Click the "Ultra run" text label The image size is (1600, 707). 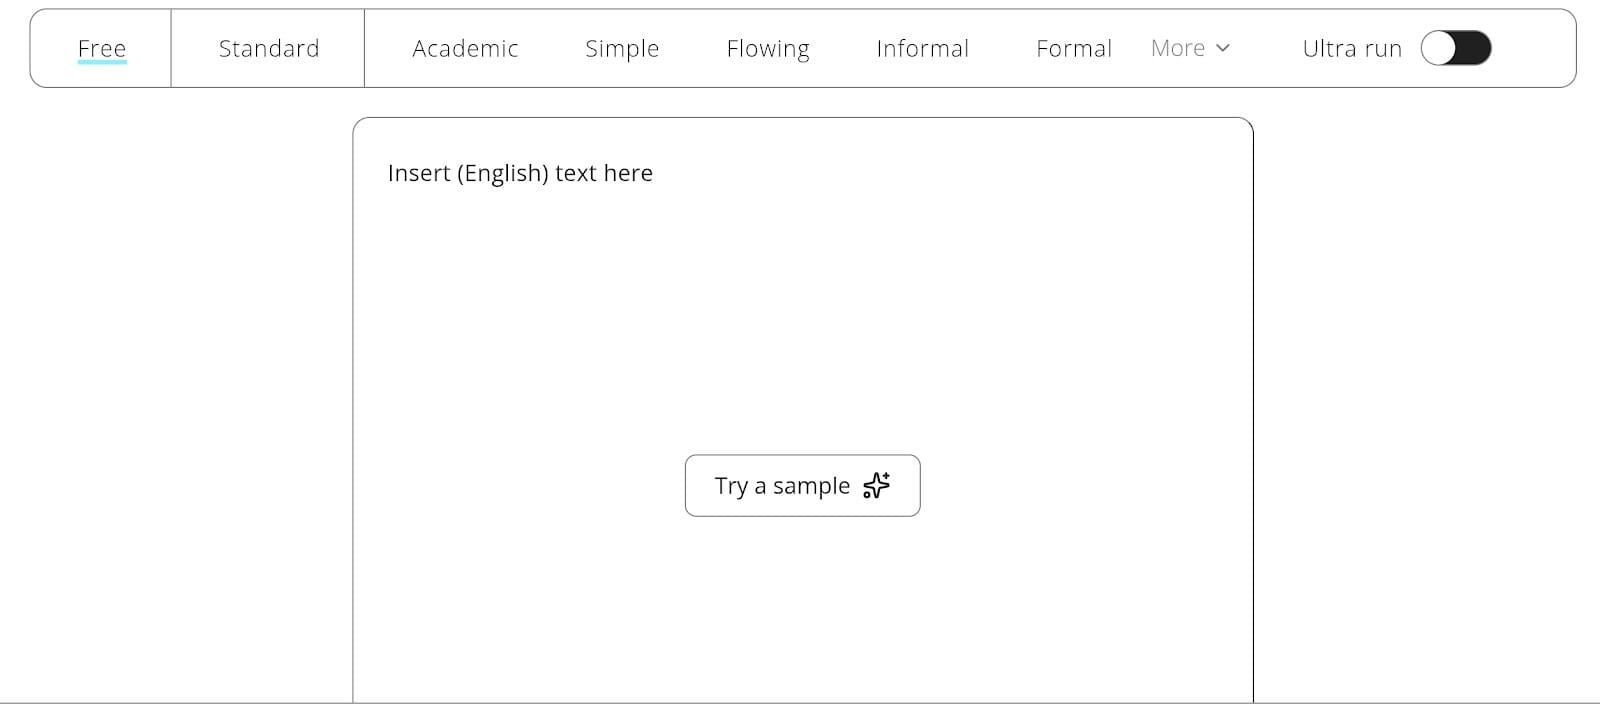tap(1352, 48)
